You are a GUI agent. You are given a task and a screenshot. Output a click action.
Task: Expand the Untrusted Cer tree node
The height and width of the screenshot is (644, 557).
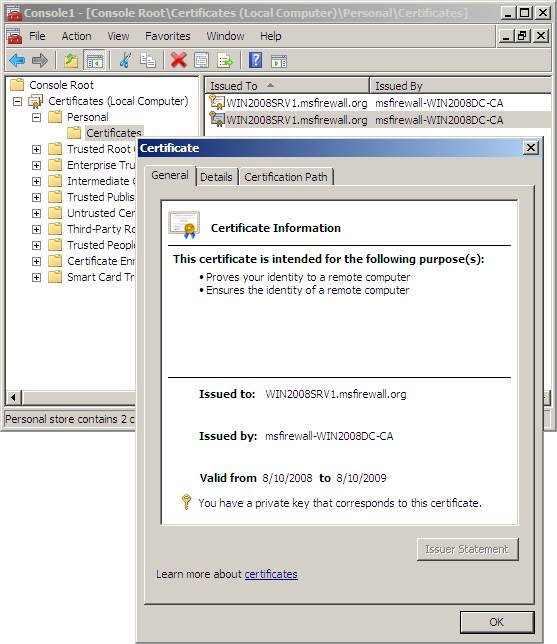[x=37, y=214]
